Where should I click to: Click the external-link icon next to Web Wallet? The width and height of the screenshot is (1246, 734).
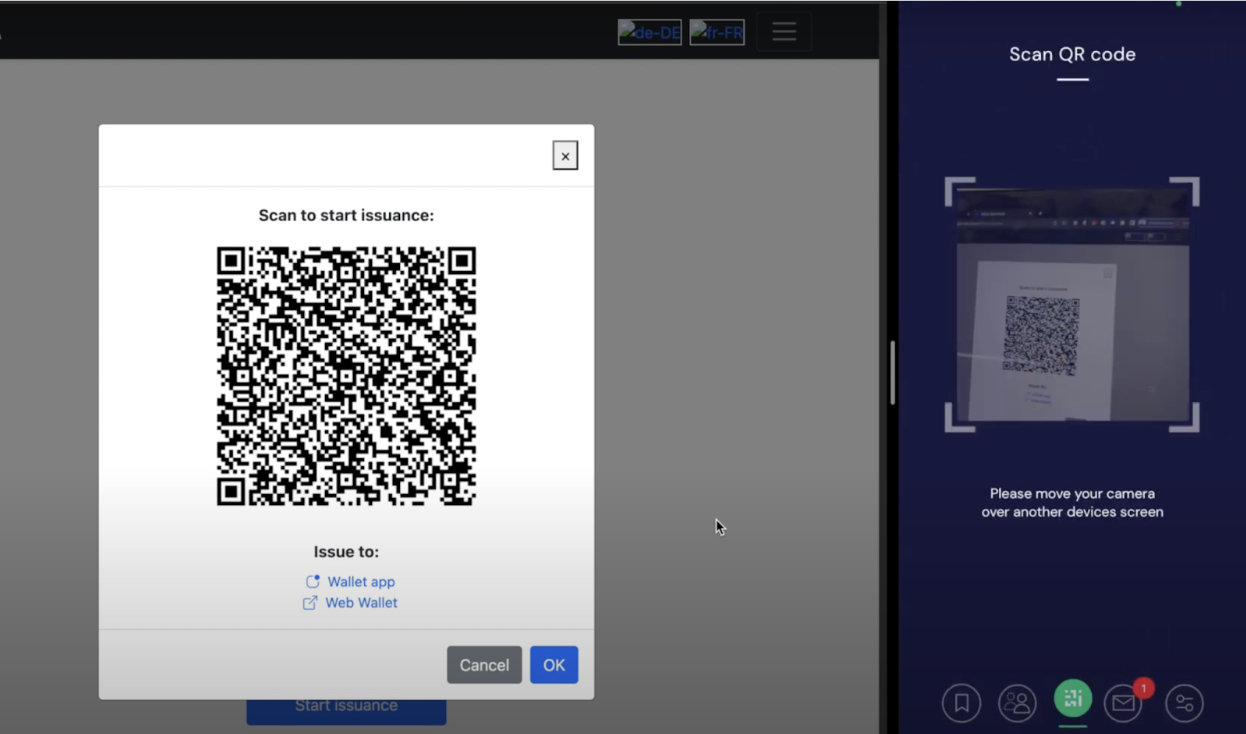pos(310,603)
